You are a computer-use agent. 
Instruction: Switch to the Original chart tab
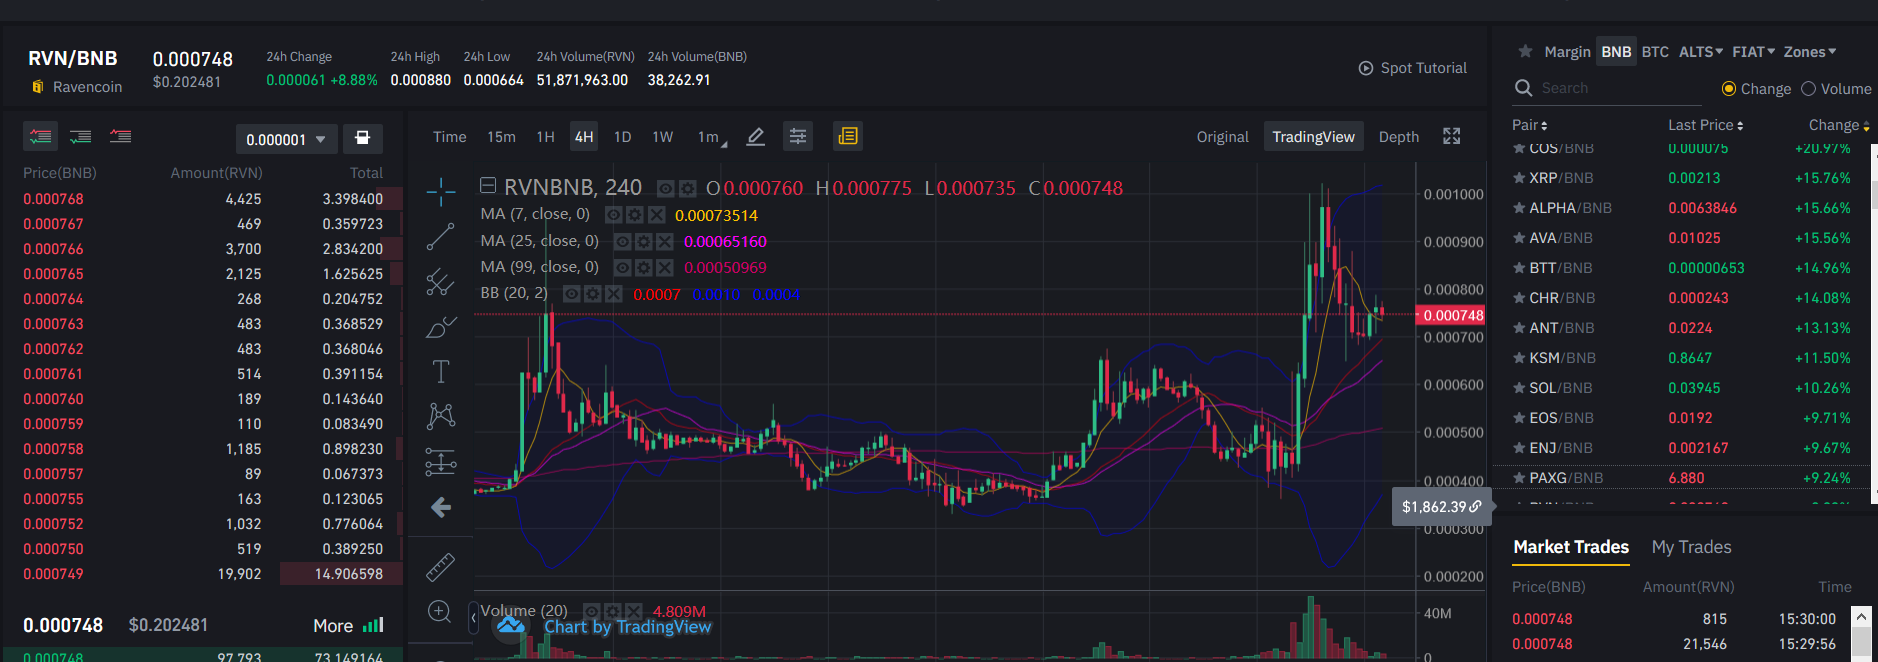1222,137
